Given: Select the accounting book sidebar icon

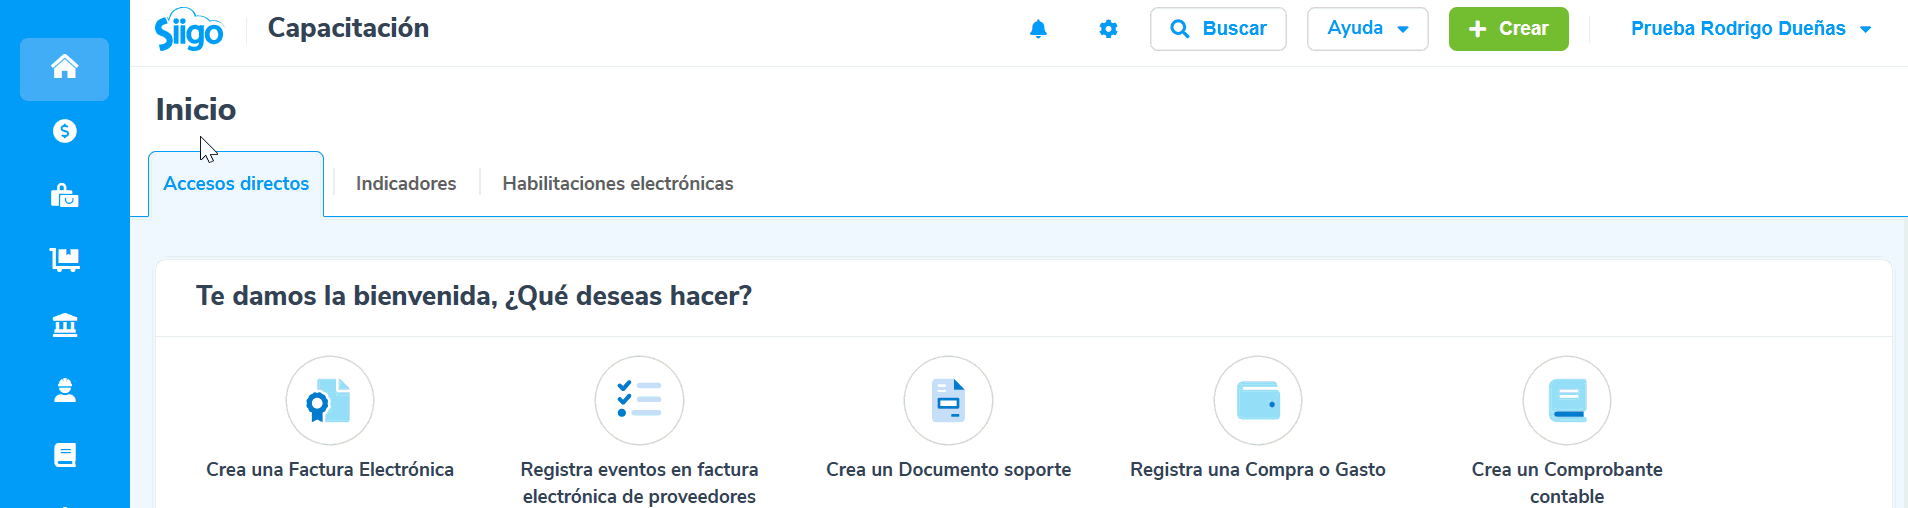Looking at the screenshot, I should click(65, 455).
